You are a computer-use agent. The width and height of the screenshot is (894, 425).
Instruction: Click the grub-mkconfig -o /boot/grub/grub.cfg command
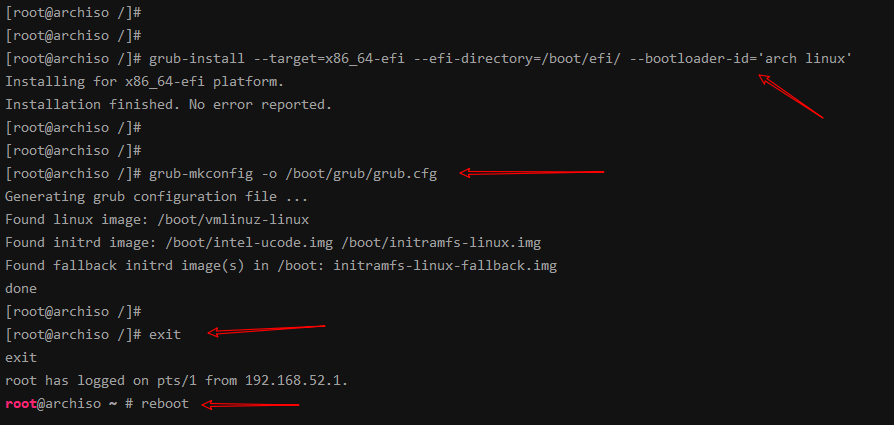pyautogui.click(x=293, y=174)
